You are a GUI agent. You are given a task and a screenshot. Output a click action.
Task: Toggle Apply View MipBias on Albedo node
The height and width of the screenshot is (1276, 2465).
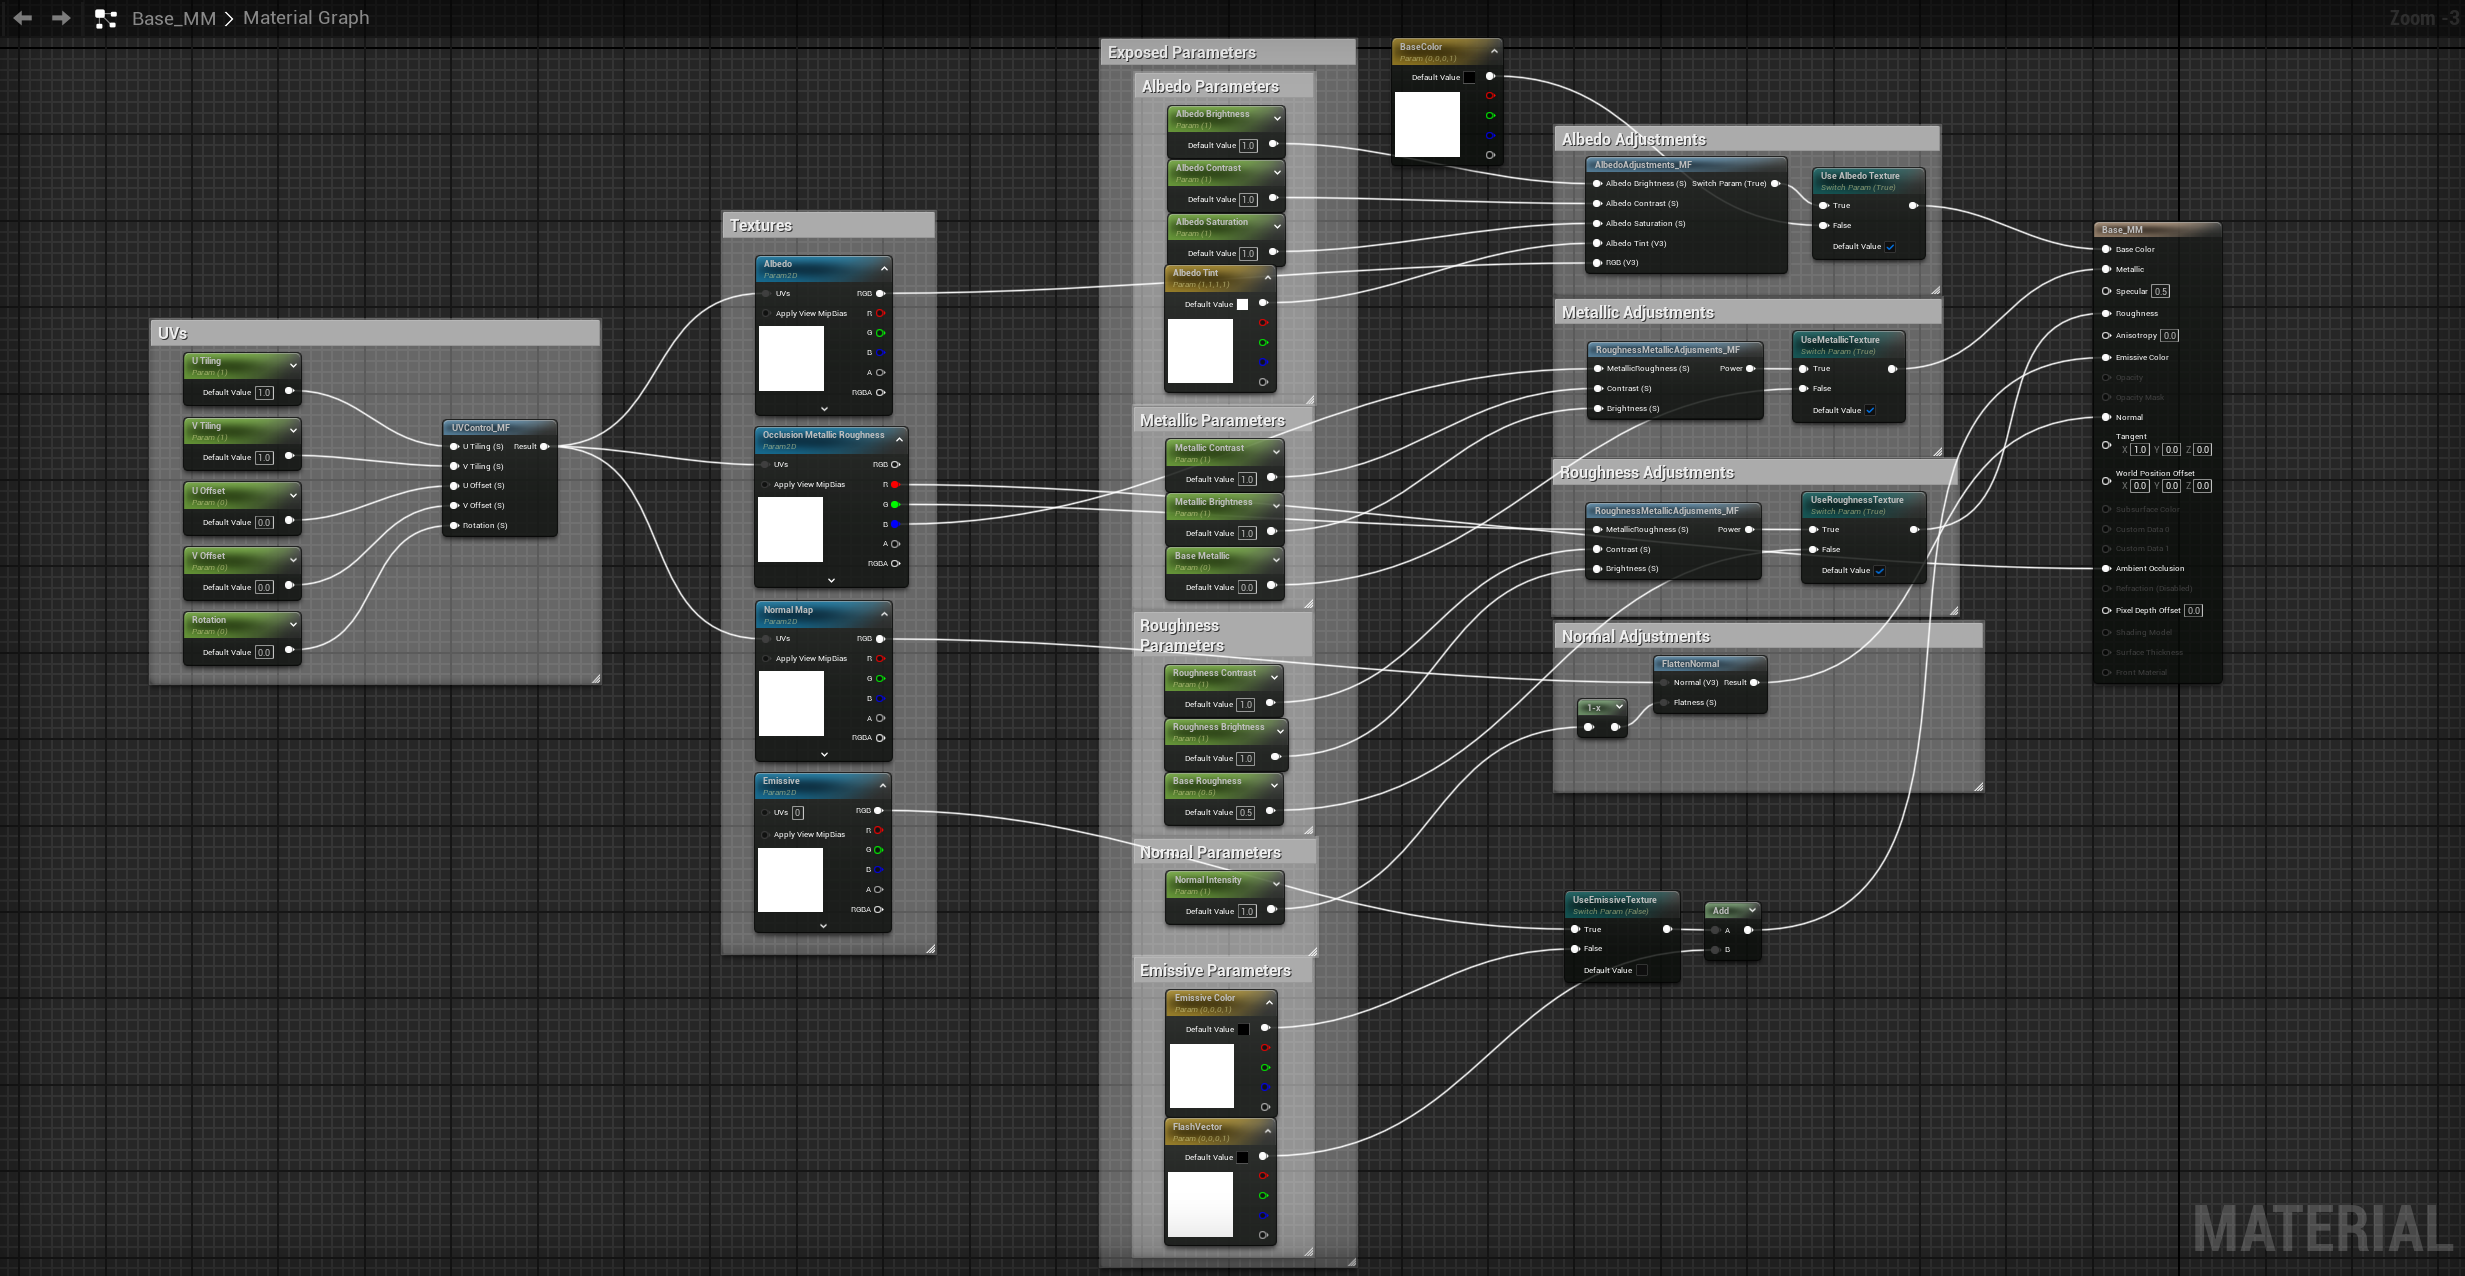[766, 313]
